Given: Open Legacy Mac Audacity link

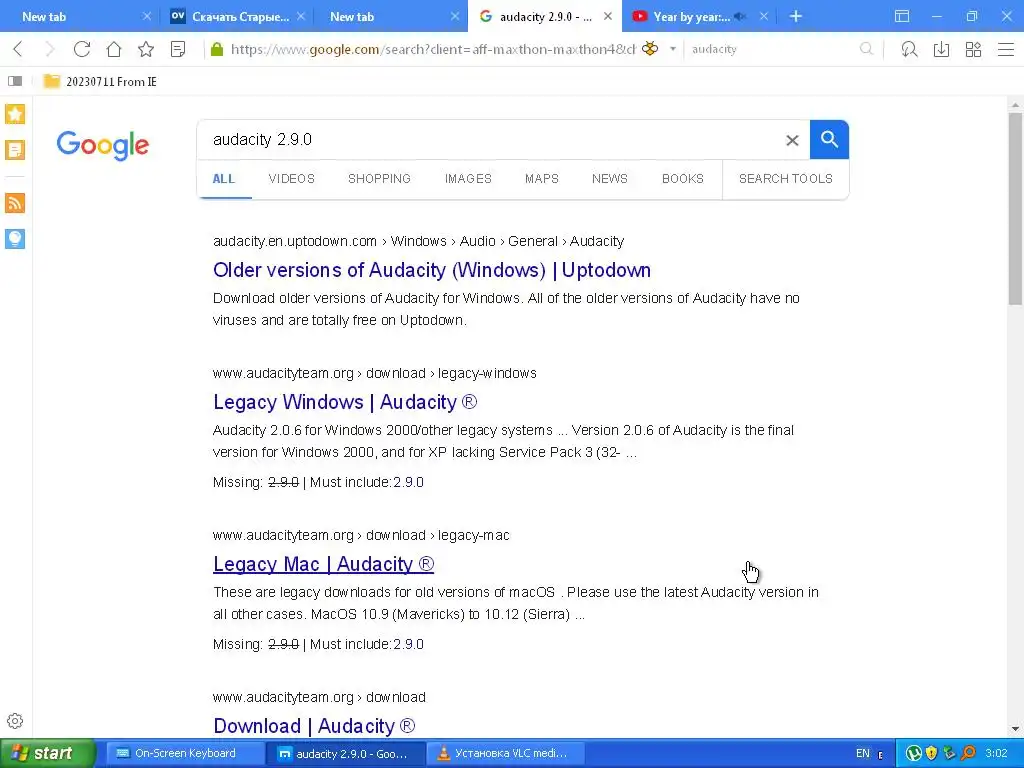Looking at the screenshot, I should (x=323, y=564).
